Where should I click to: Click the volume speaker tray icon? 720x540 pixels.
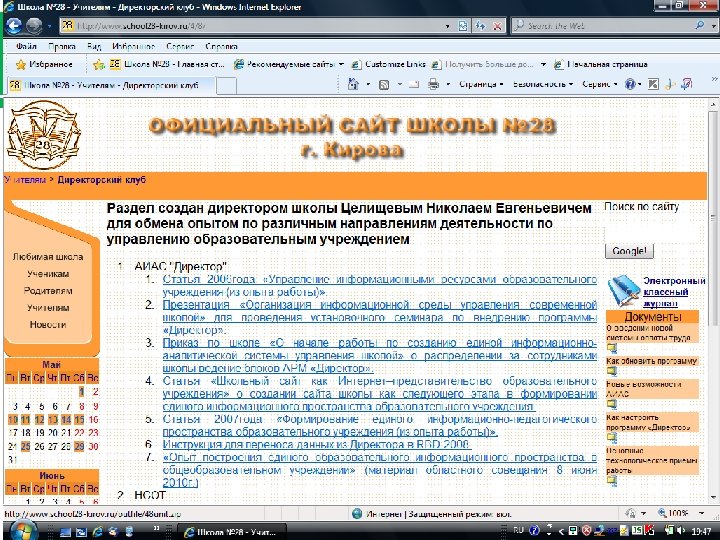[x=681, y=531]
